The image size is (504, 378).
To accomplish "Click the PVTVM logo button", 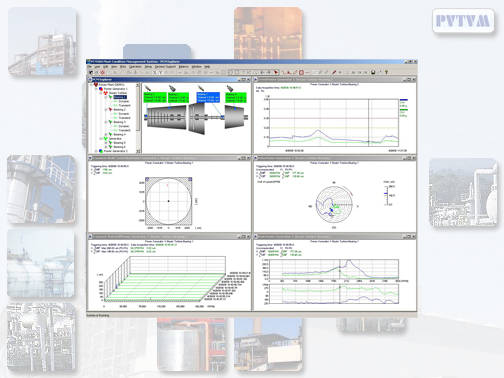I will point(463,21).
